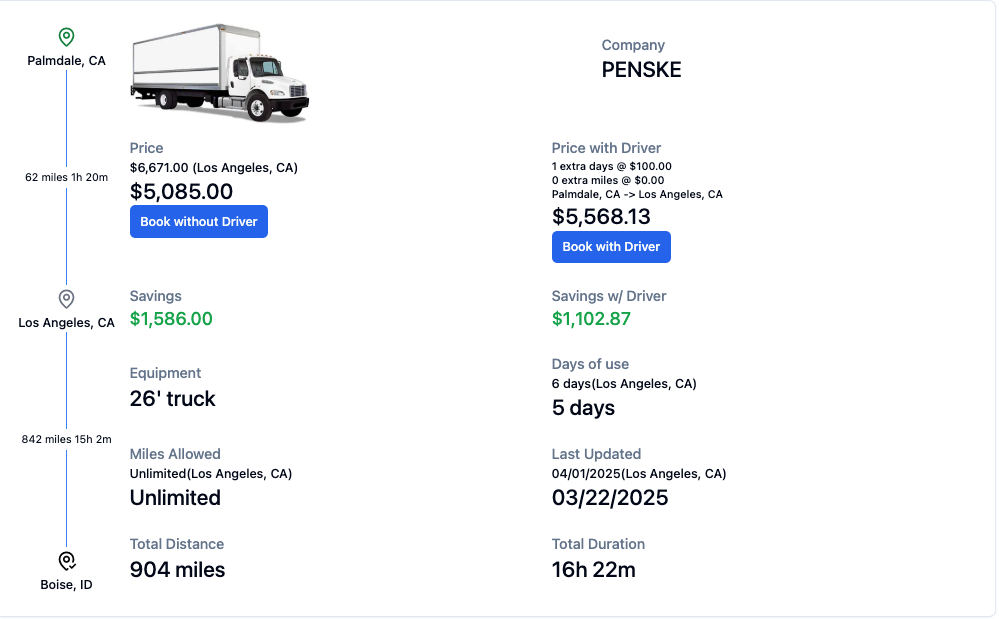Click the green $1,102.87 driver savings value
This screenshot has height=619, width=999.
591,318
